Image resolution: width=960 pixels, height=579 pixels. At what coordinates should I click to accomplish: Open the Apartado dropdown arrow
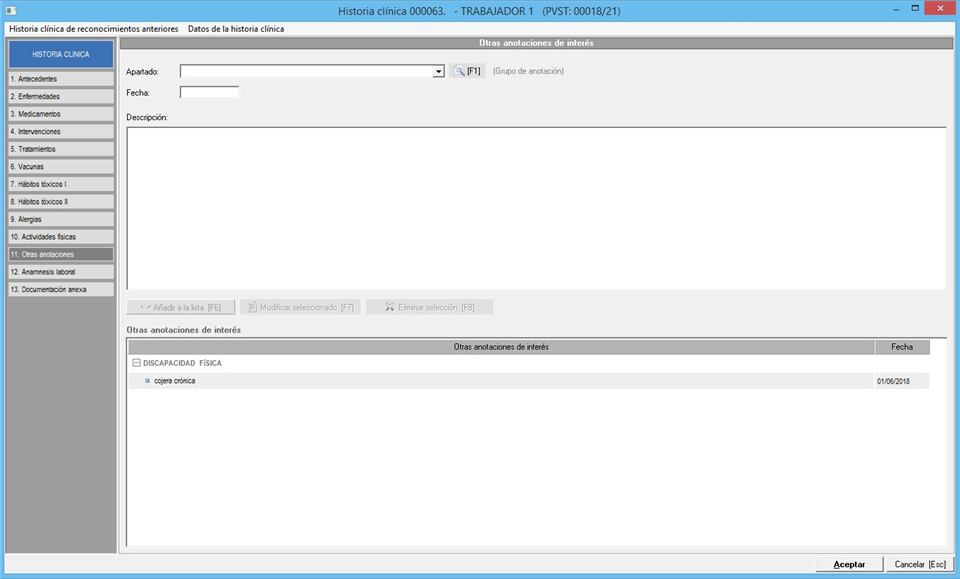pos(438,72)
